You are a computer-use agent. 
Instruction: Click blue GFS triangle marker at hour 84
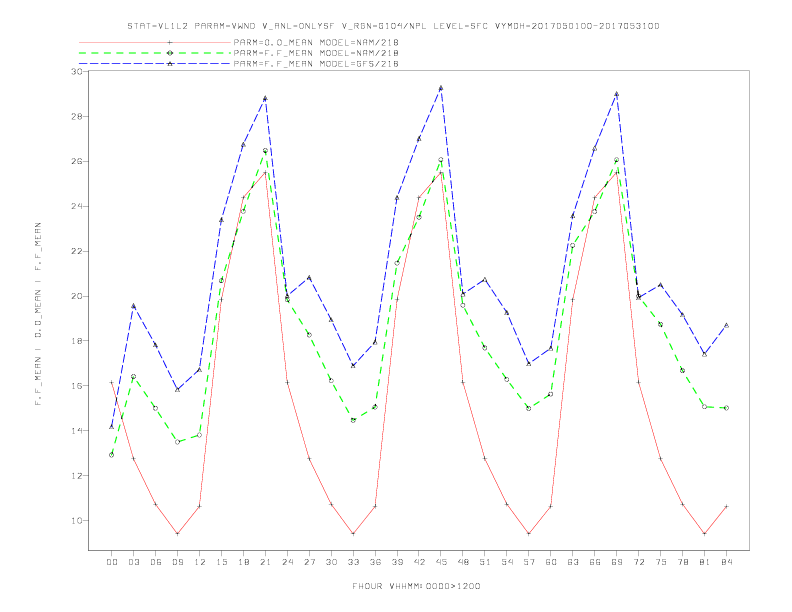(x=726, y=326)
